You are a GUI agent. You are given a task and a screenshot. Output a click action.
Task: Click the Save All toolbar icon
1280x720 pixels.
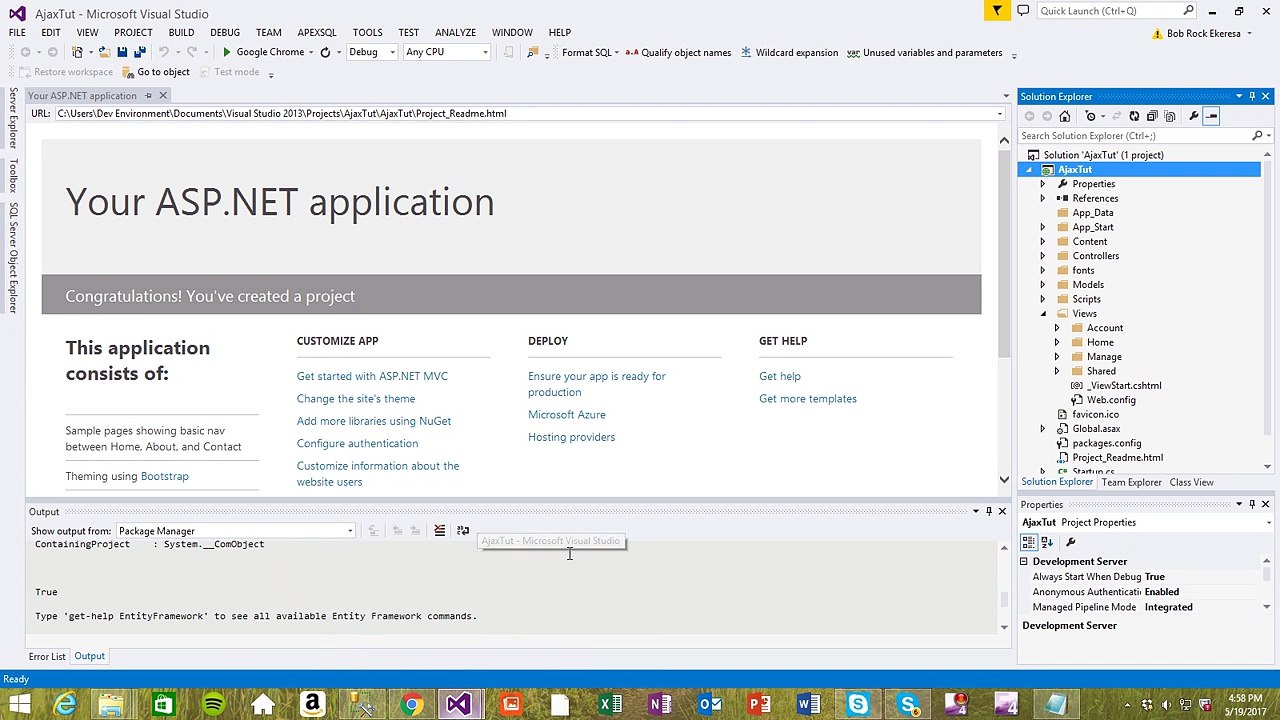[140, 52]
